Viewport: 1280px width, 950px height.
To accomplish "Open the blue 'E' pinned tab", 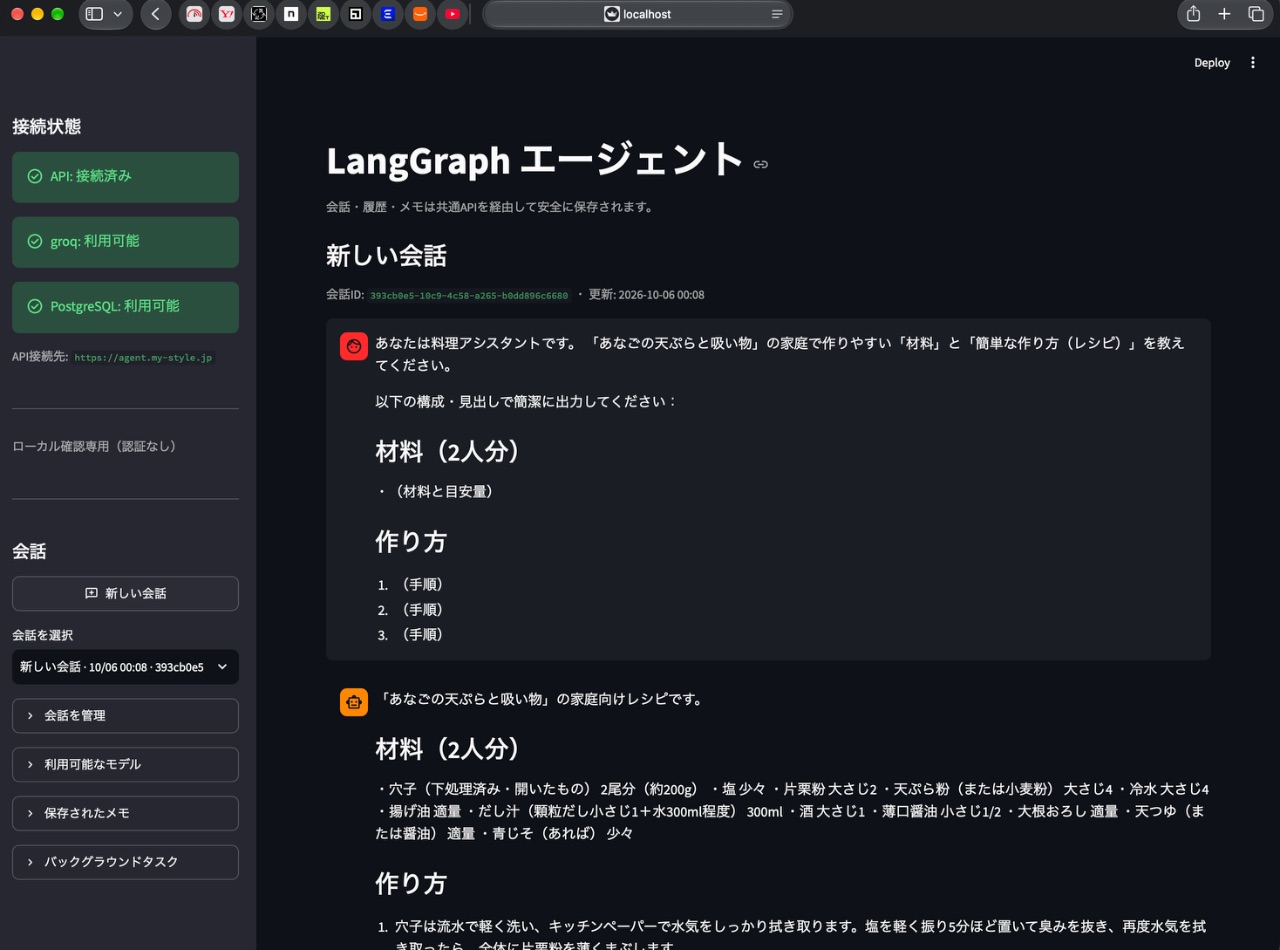I will click(388, 14).
